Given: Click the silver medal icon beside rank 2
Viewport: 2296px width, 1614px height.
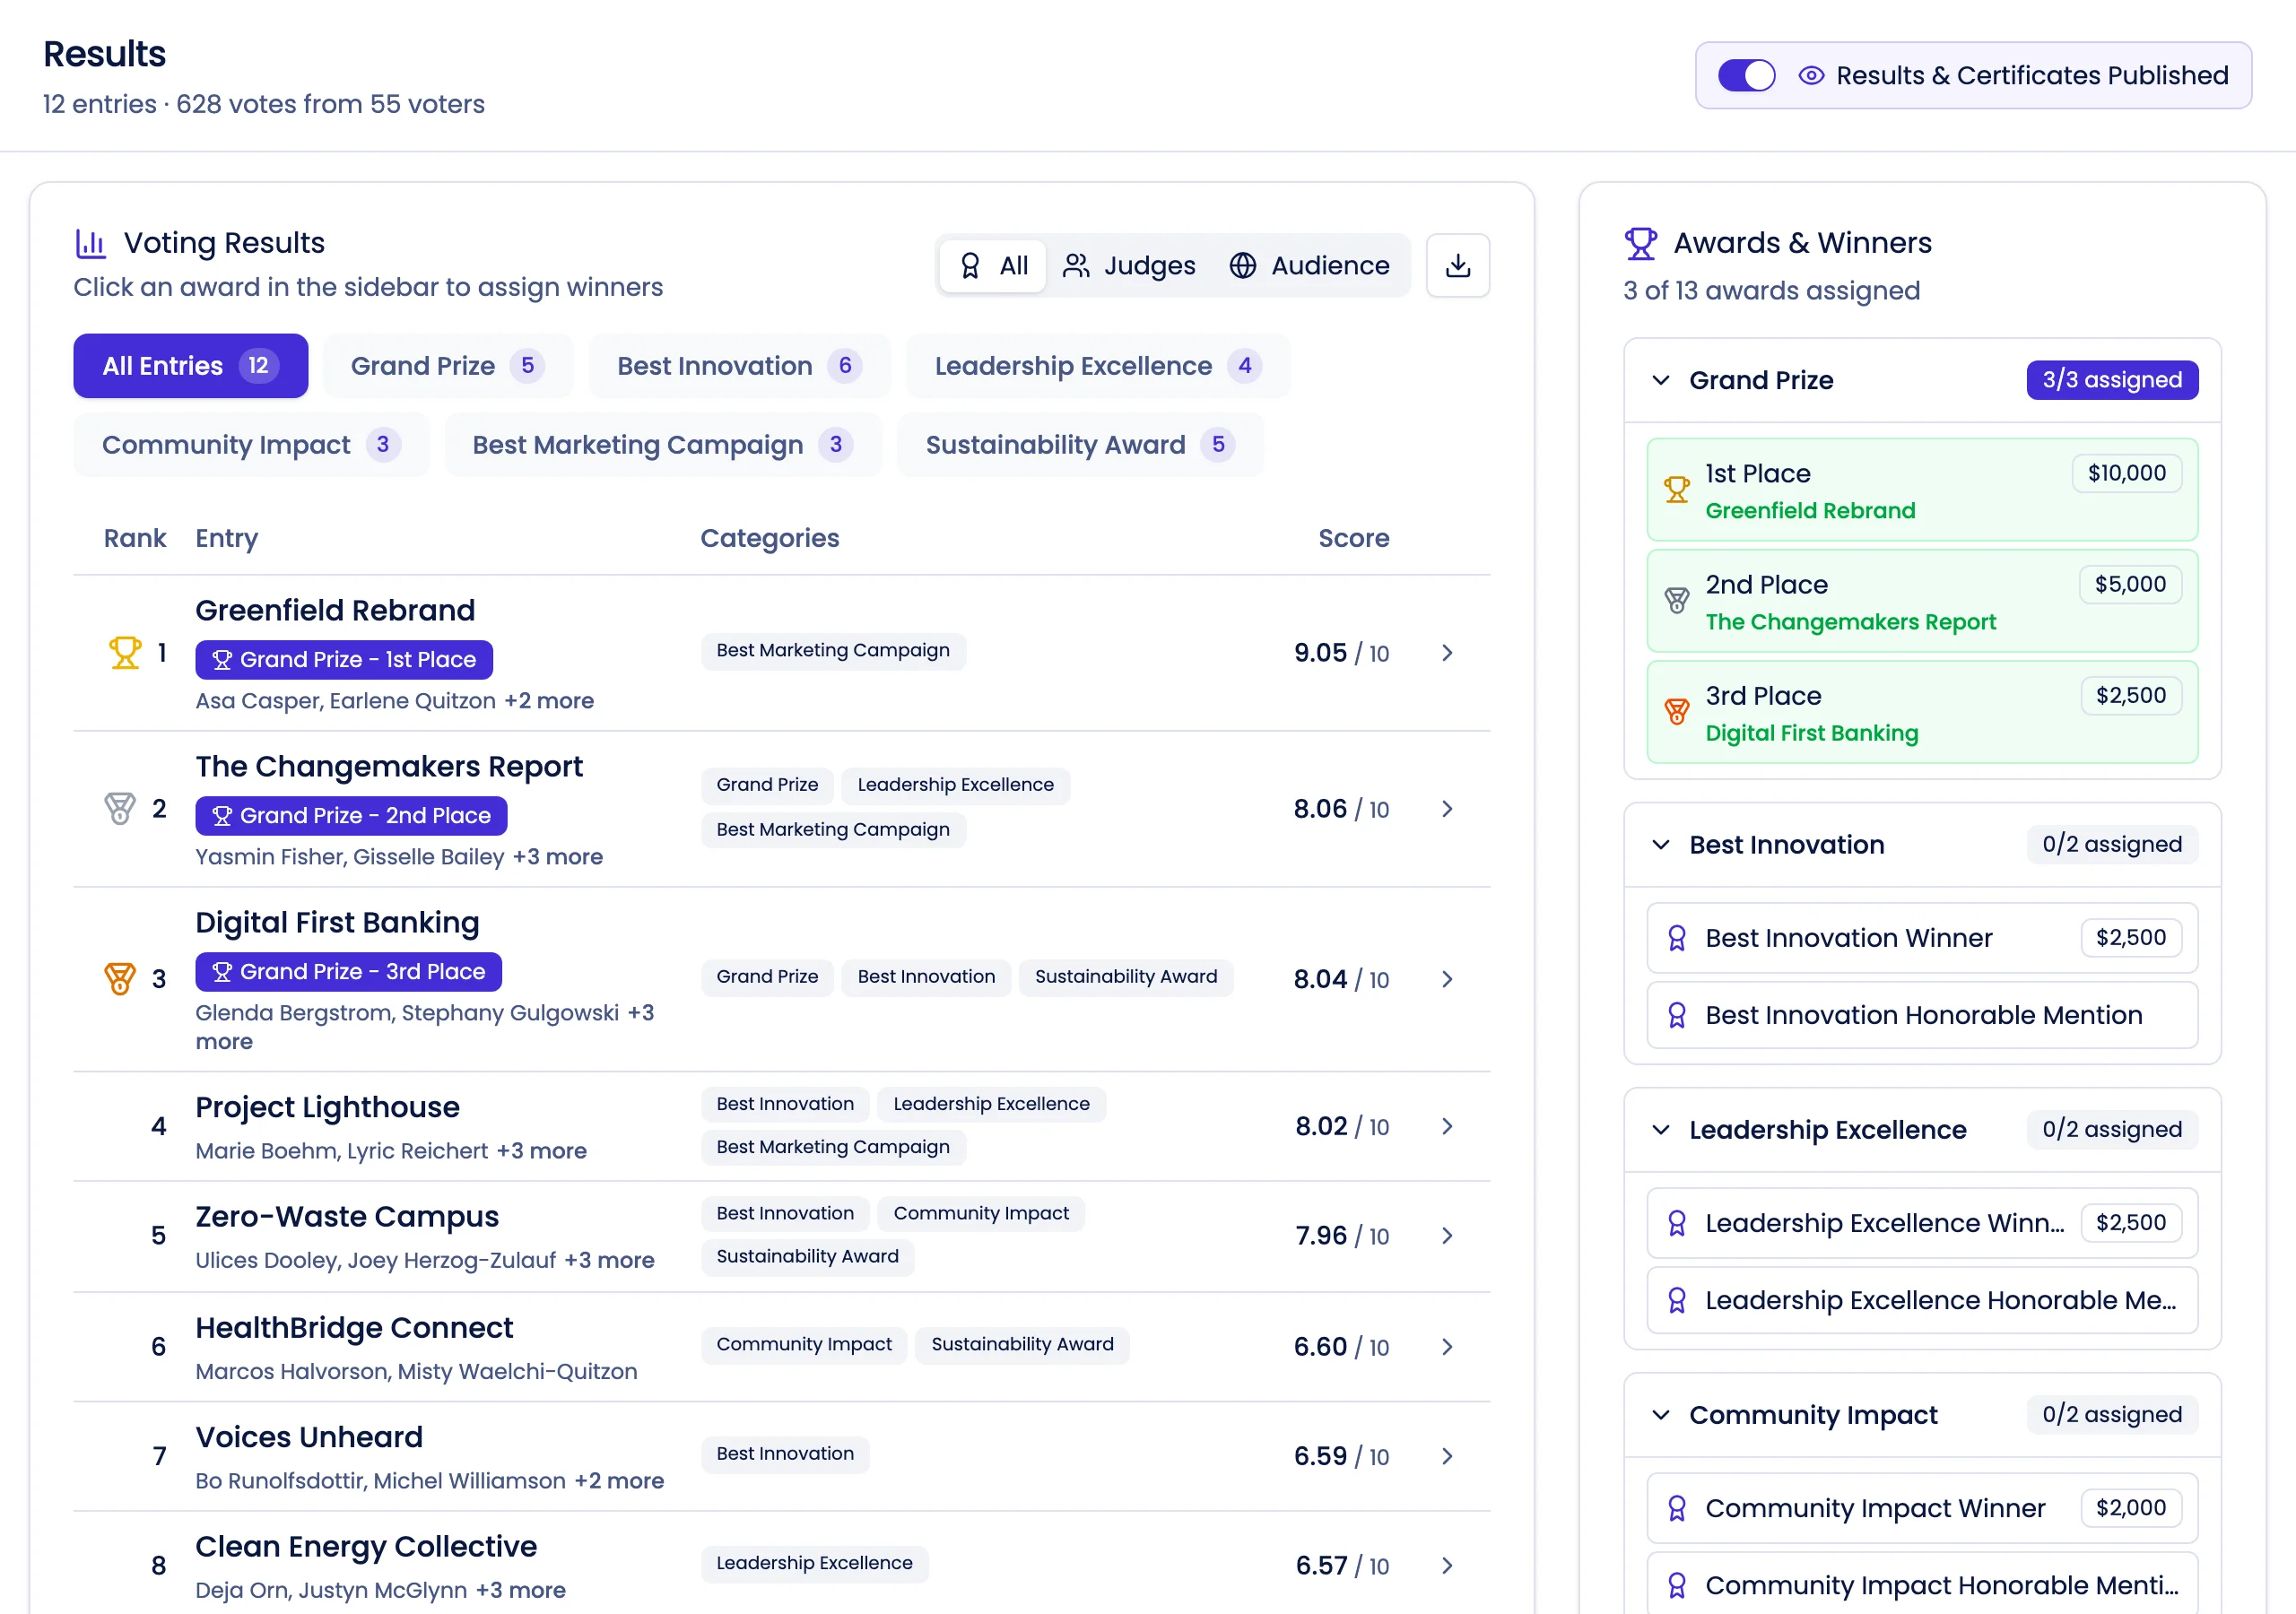Looking at the screenshot, I should click(120, 809).
